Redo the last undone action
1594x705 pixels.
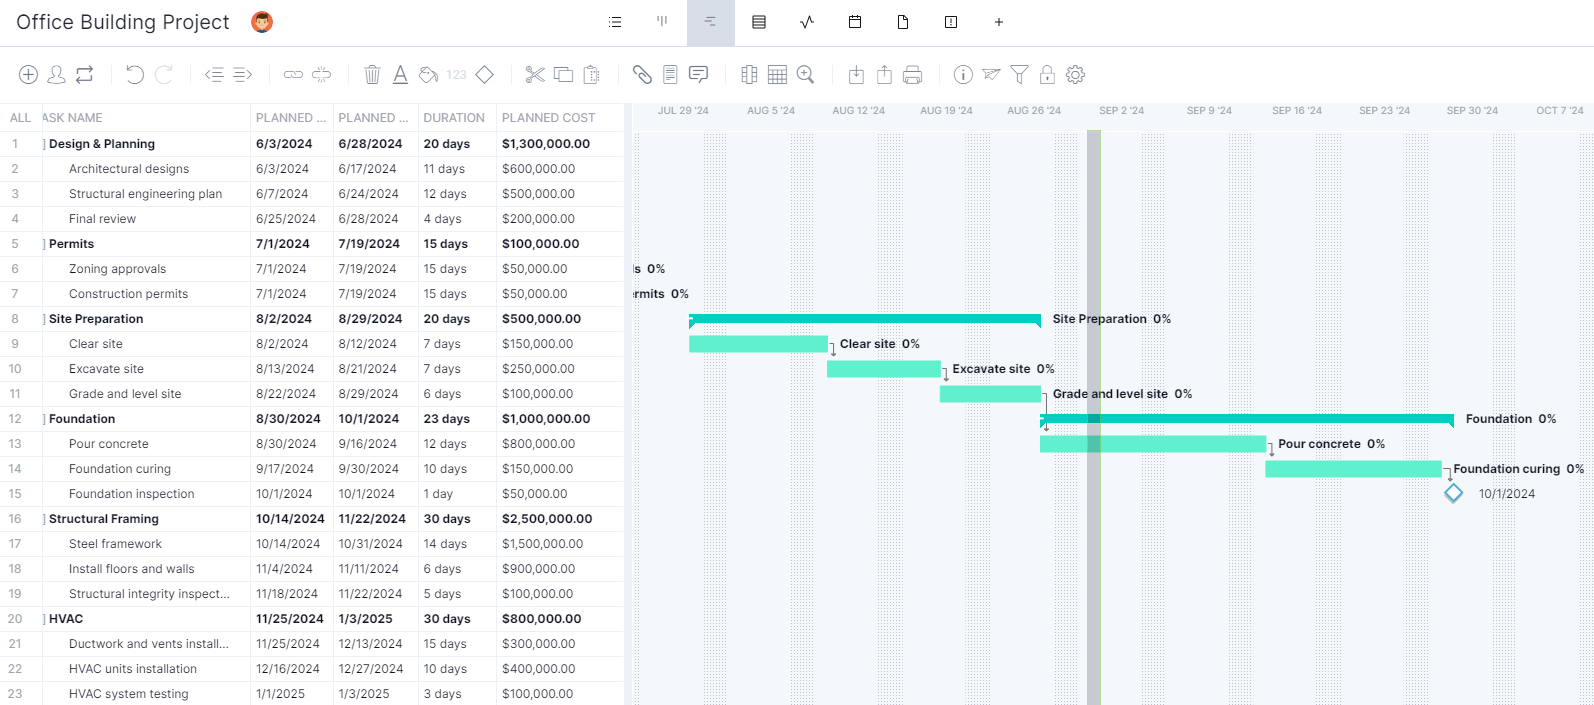164,74
